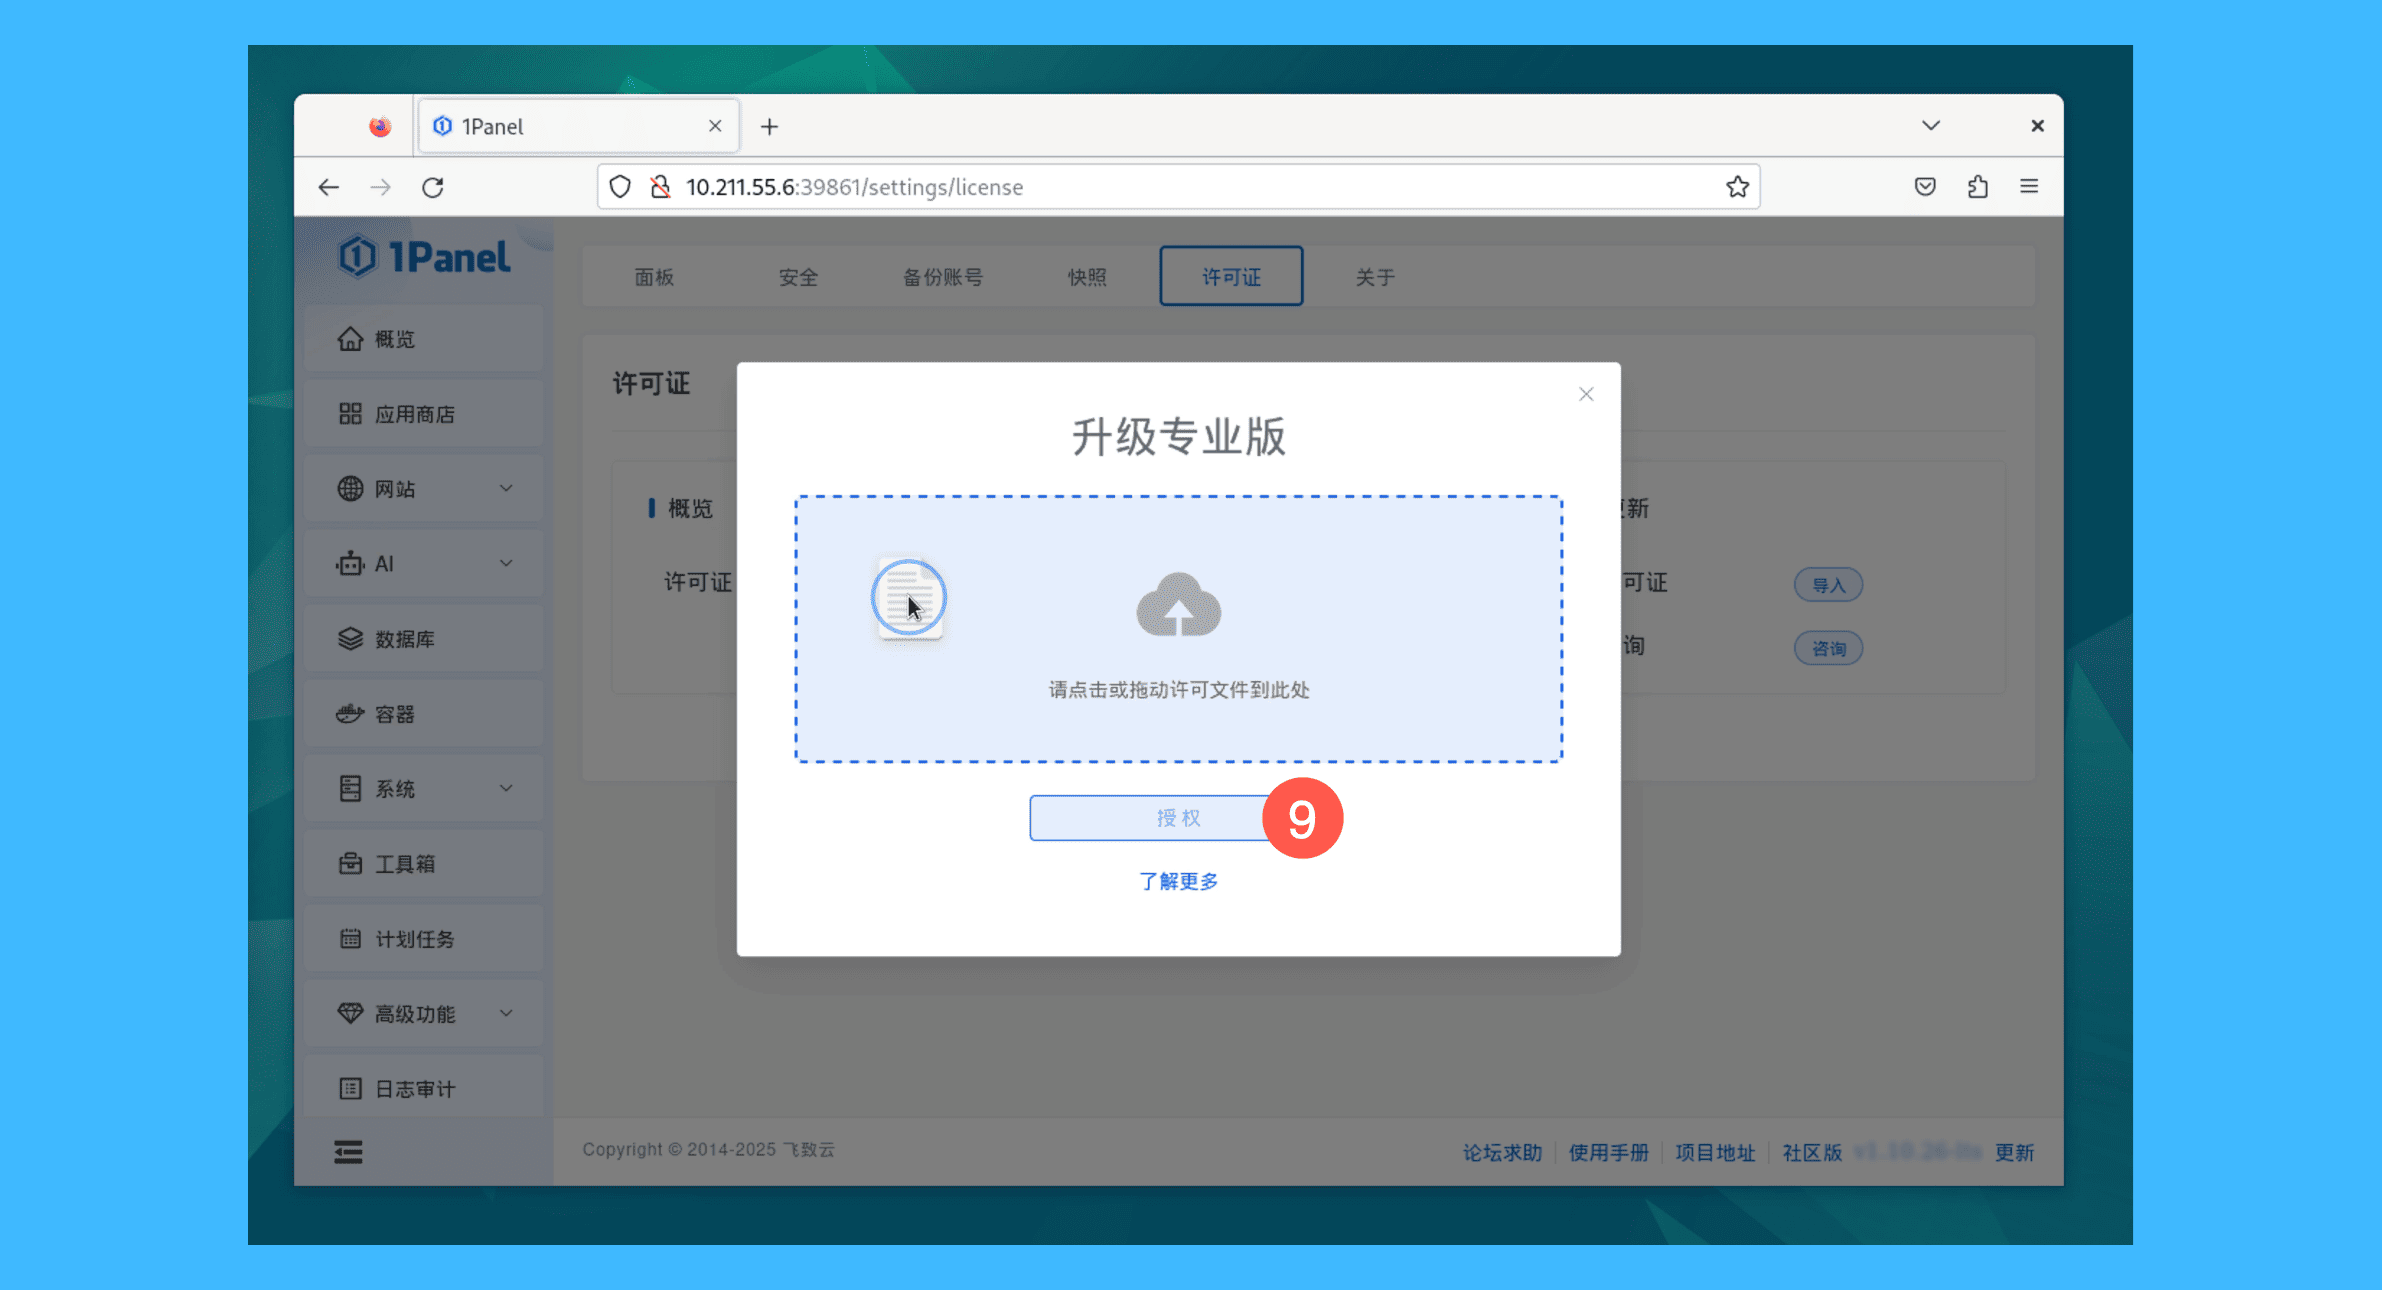Collapse sidebar with bottom menu icon

click(348, 1152)
